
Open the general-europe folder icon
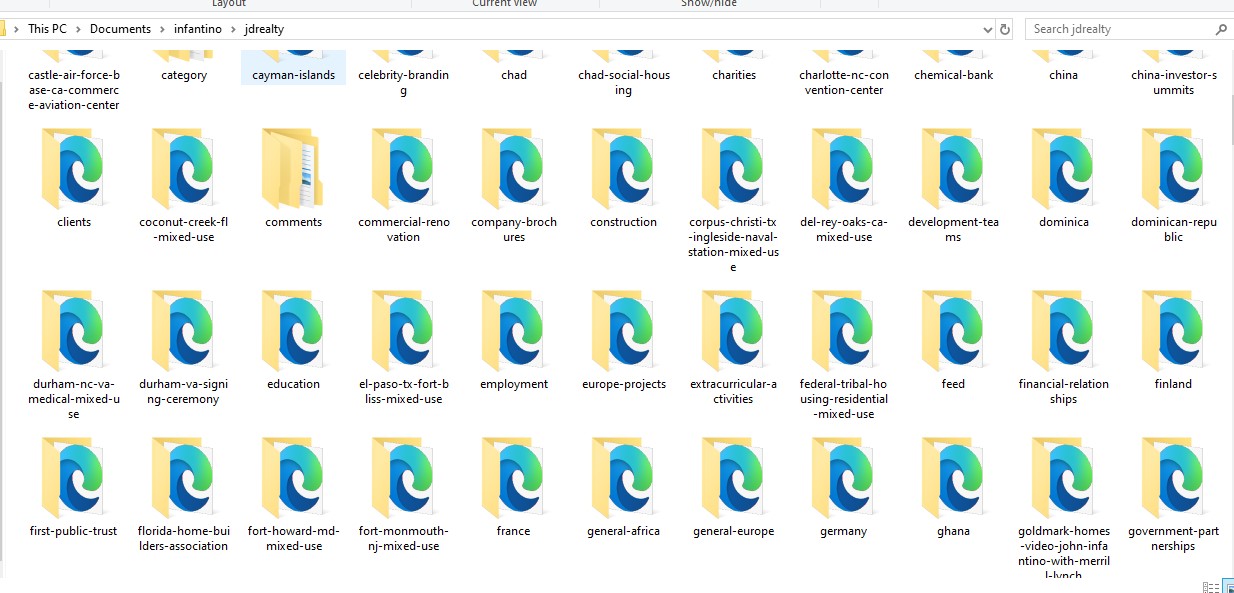pos(733,477)
